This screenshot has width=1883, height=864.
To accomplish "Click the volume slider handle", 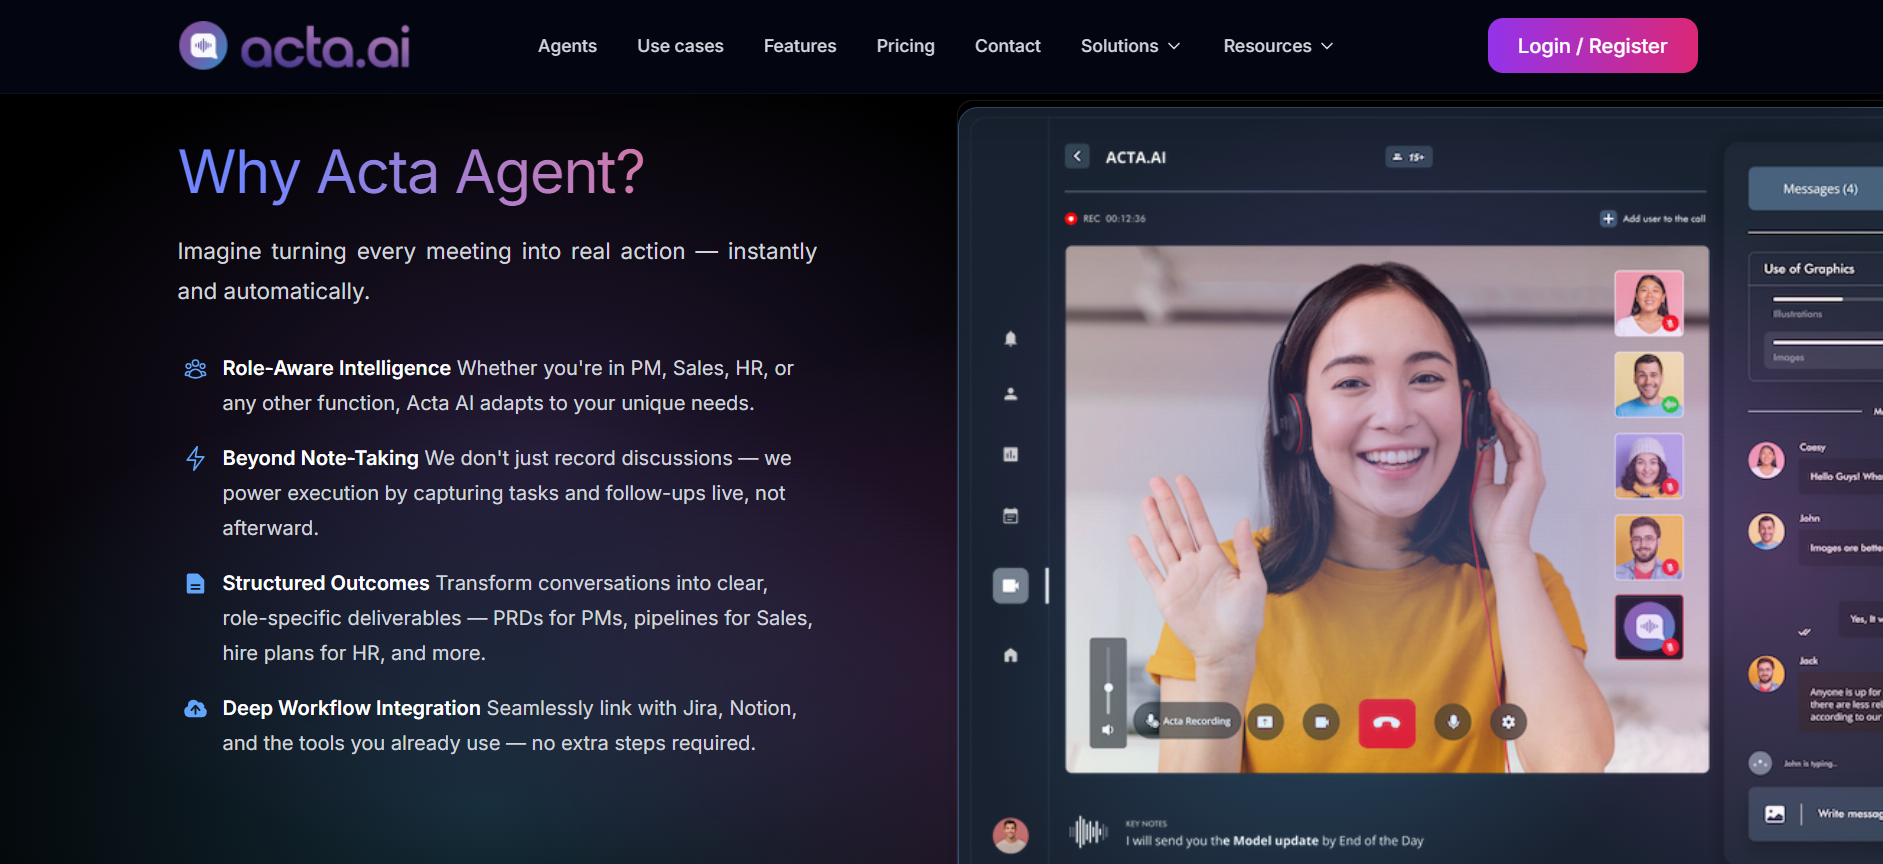I will coord(1108,688).
